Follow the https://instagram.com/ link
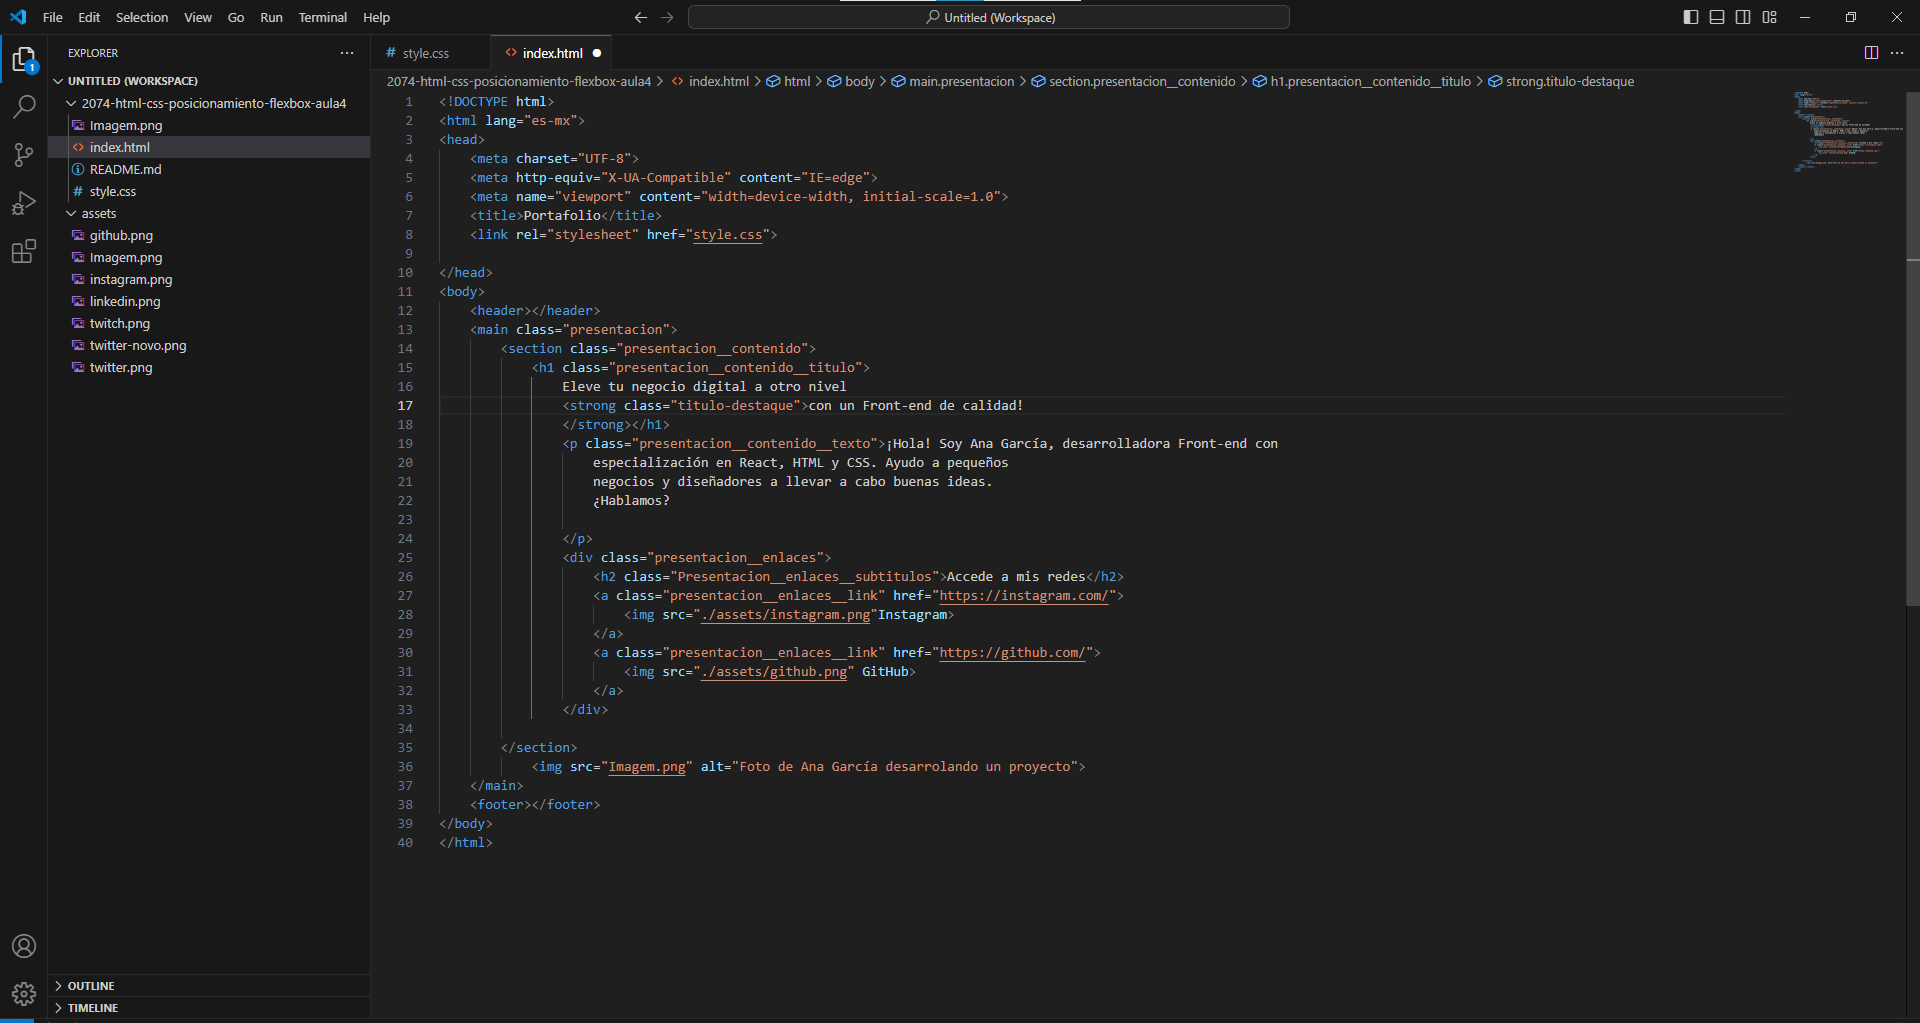 pos(1024,596)
